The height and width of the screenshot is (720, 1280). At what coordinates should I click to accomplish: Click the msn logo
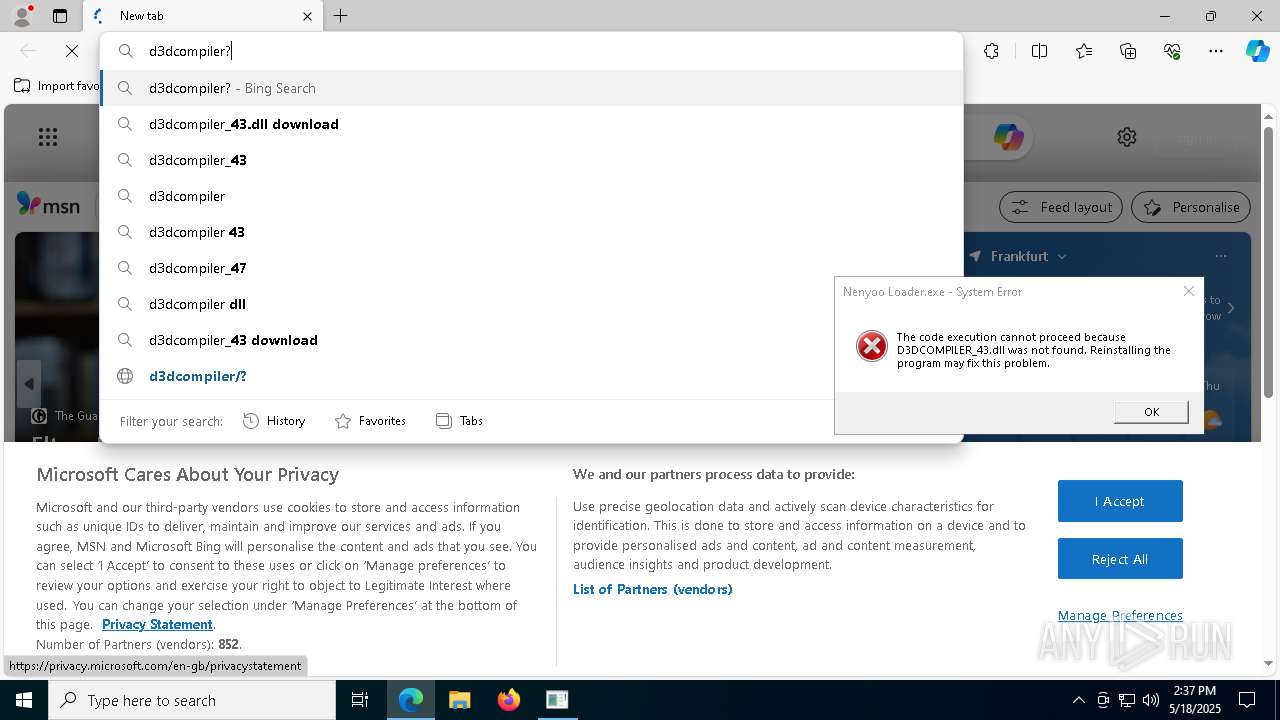tap(48, 205)
